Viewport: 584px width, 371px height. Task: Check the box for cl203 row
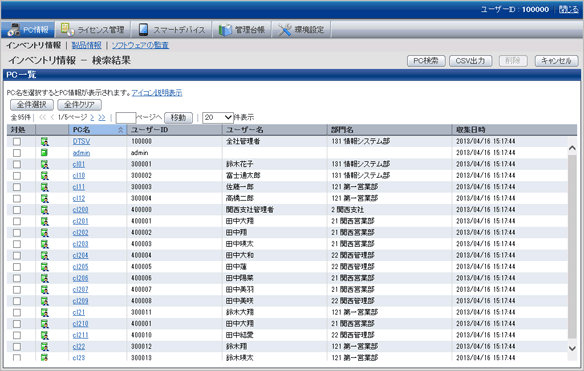coord(17,244)
